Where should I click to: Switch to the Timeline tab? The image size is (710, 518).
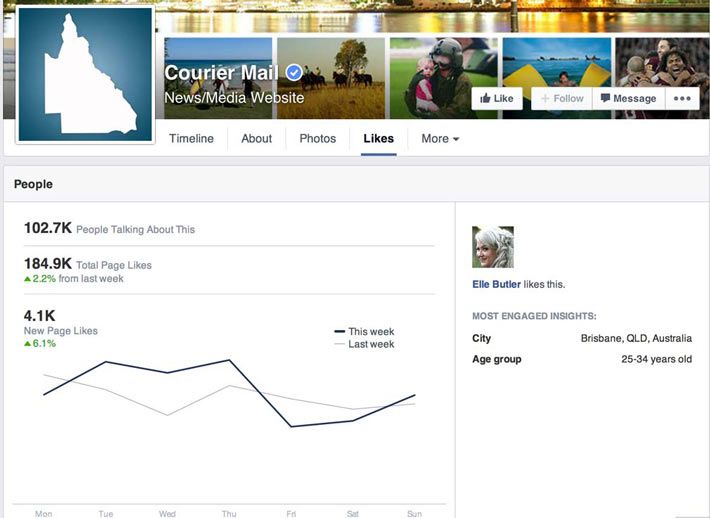point(191,139)
